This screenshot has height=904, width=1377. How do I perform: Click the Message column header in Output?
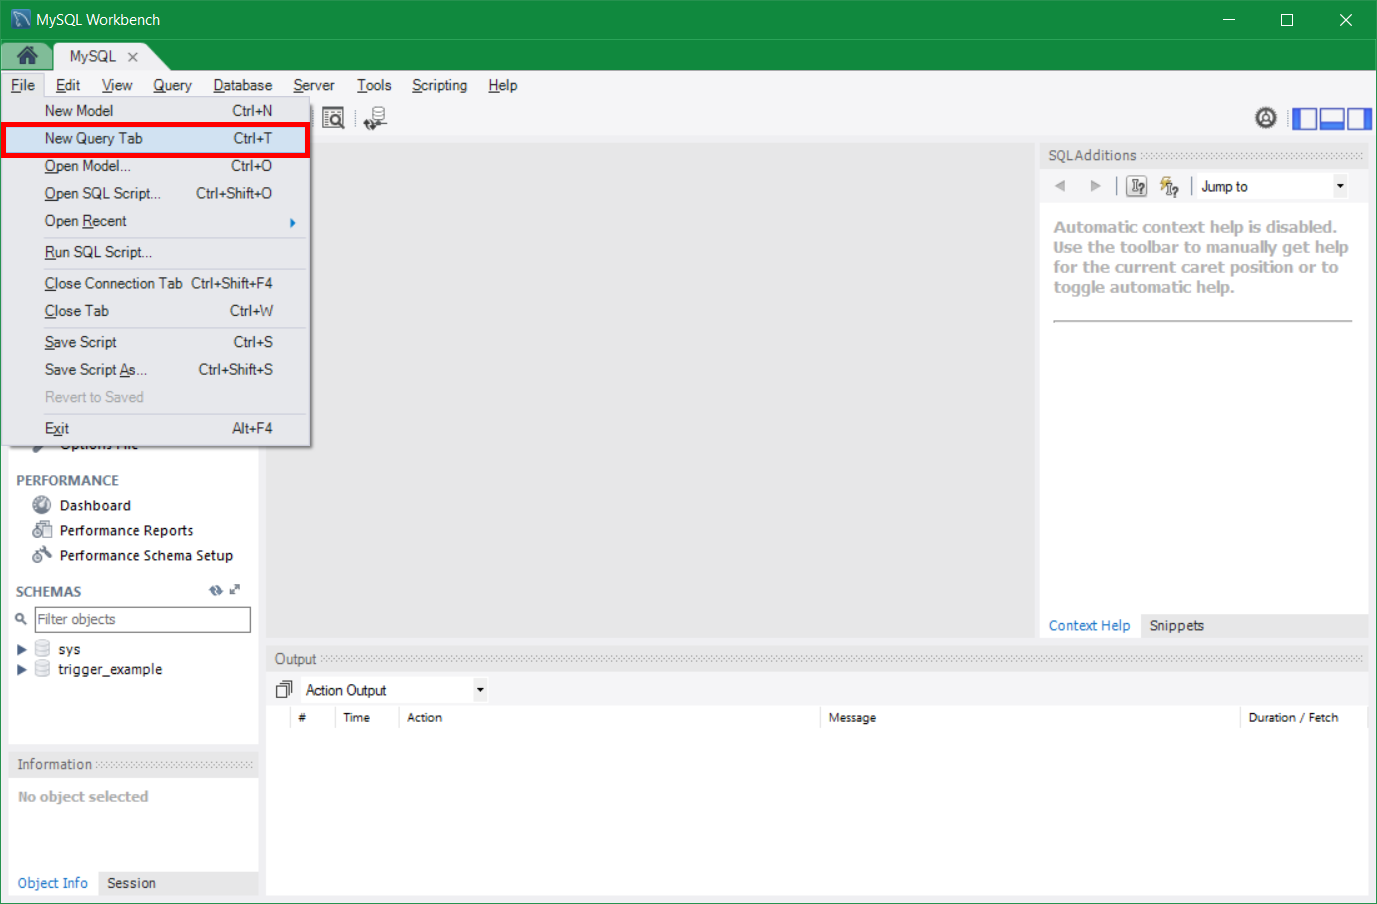coord(1030,718)
